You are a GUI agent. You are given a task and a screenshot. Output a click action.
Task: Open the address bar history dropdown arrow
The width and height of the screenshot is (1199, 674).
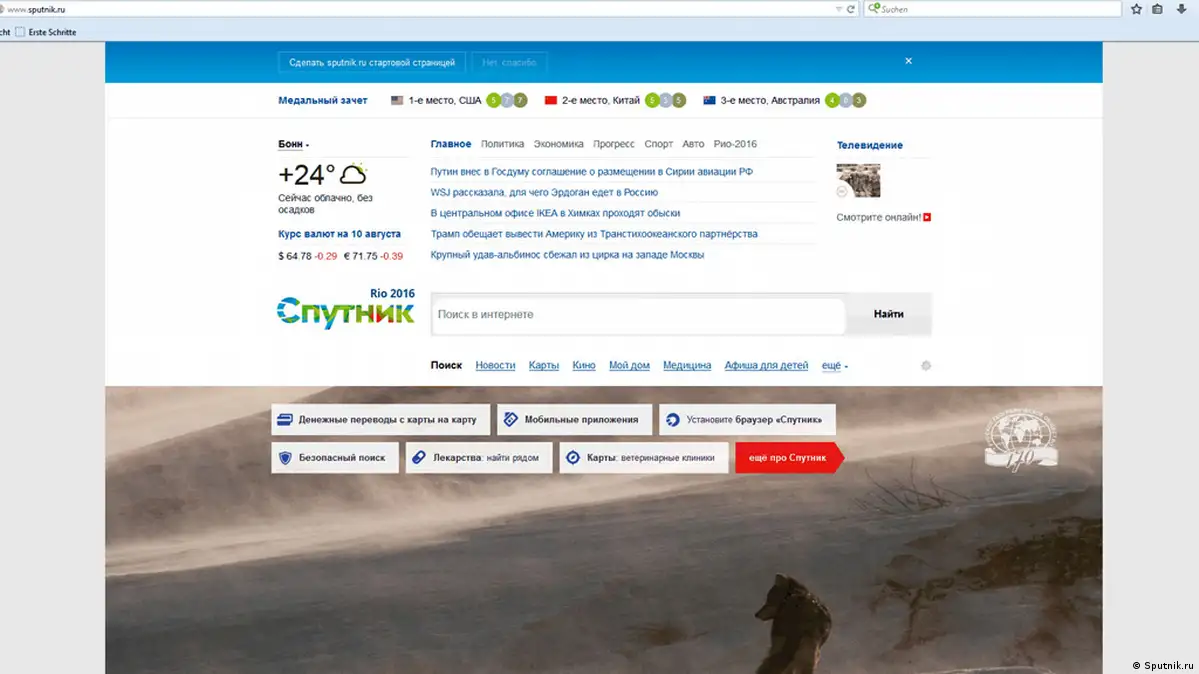click(838, 9)
